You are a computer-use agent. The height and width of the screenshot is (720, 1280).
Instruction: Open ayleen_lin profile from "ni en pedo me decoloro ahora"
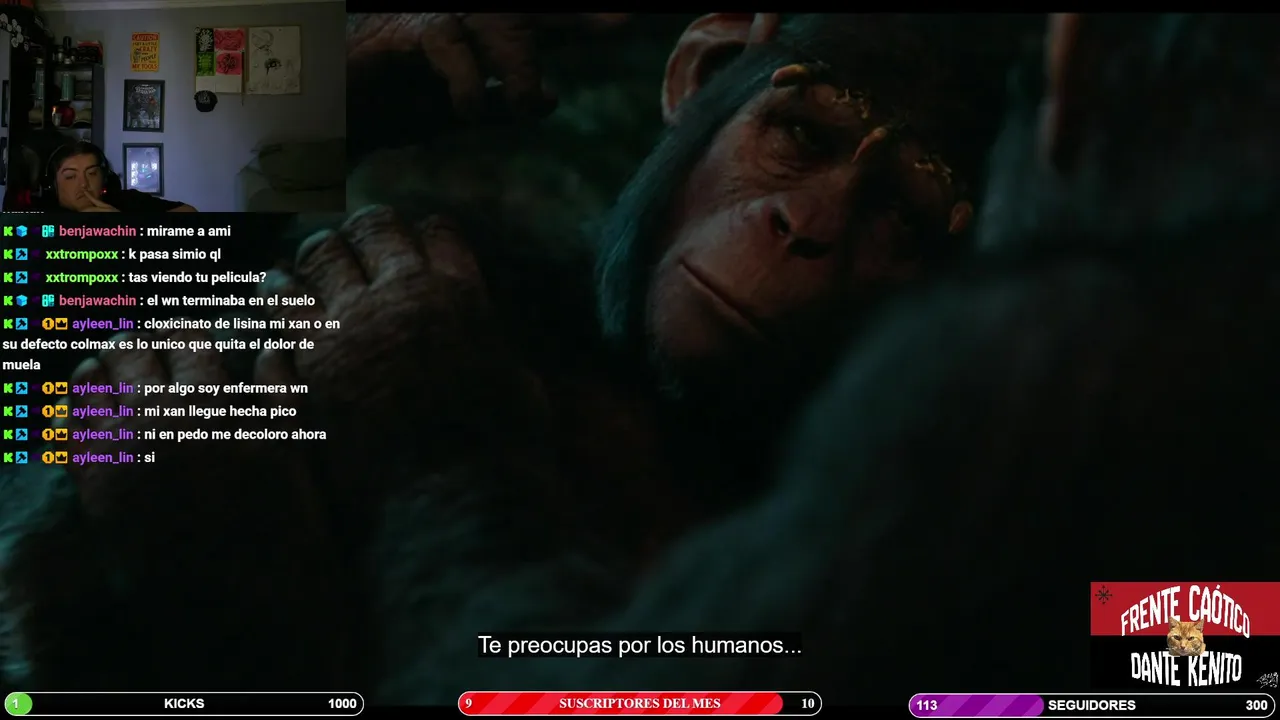tap(102, 434)
